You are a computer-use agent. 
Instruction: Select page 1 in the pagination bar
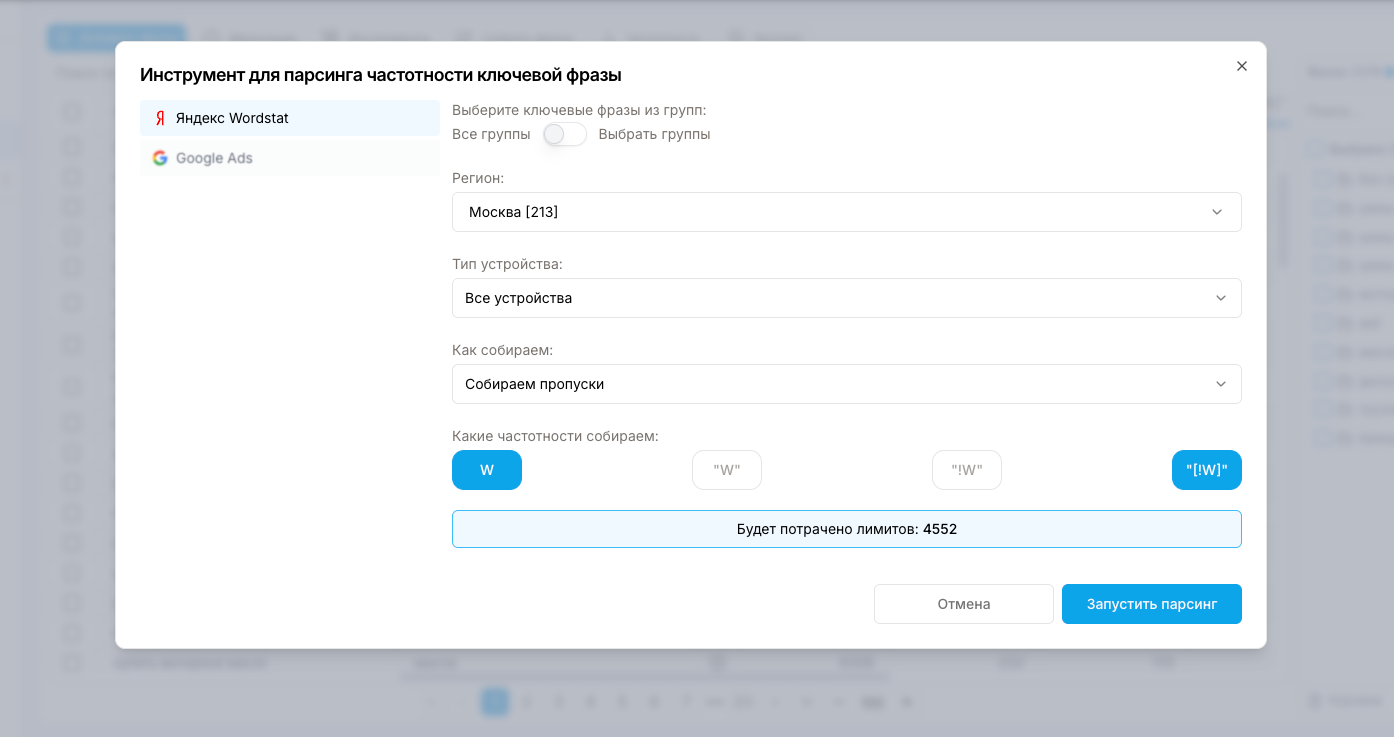[x=494, y=701]
